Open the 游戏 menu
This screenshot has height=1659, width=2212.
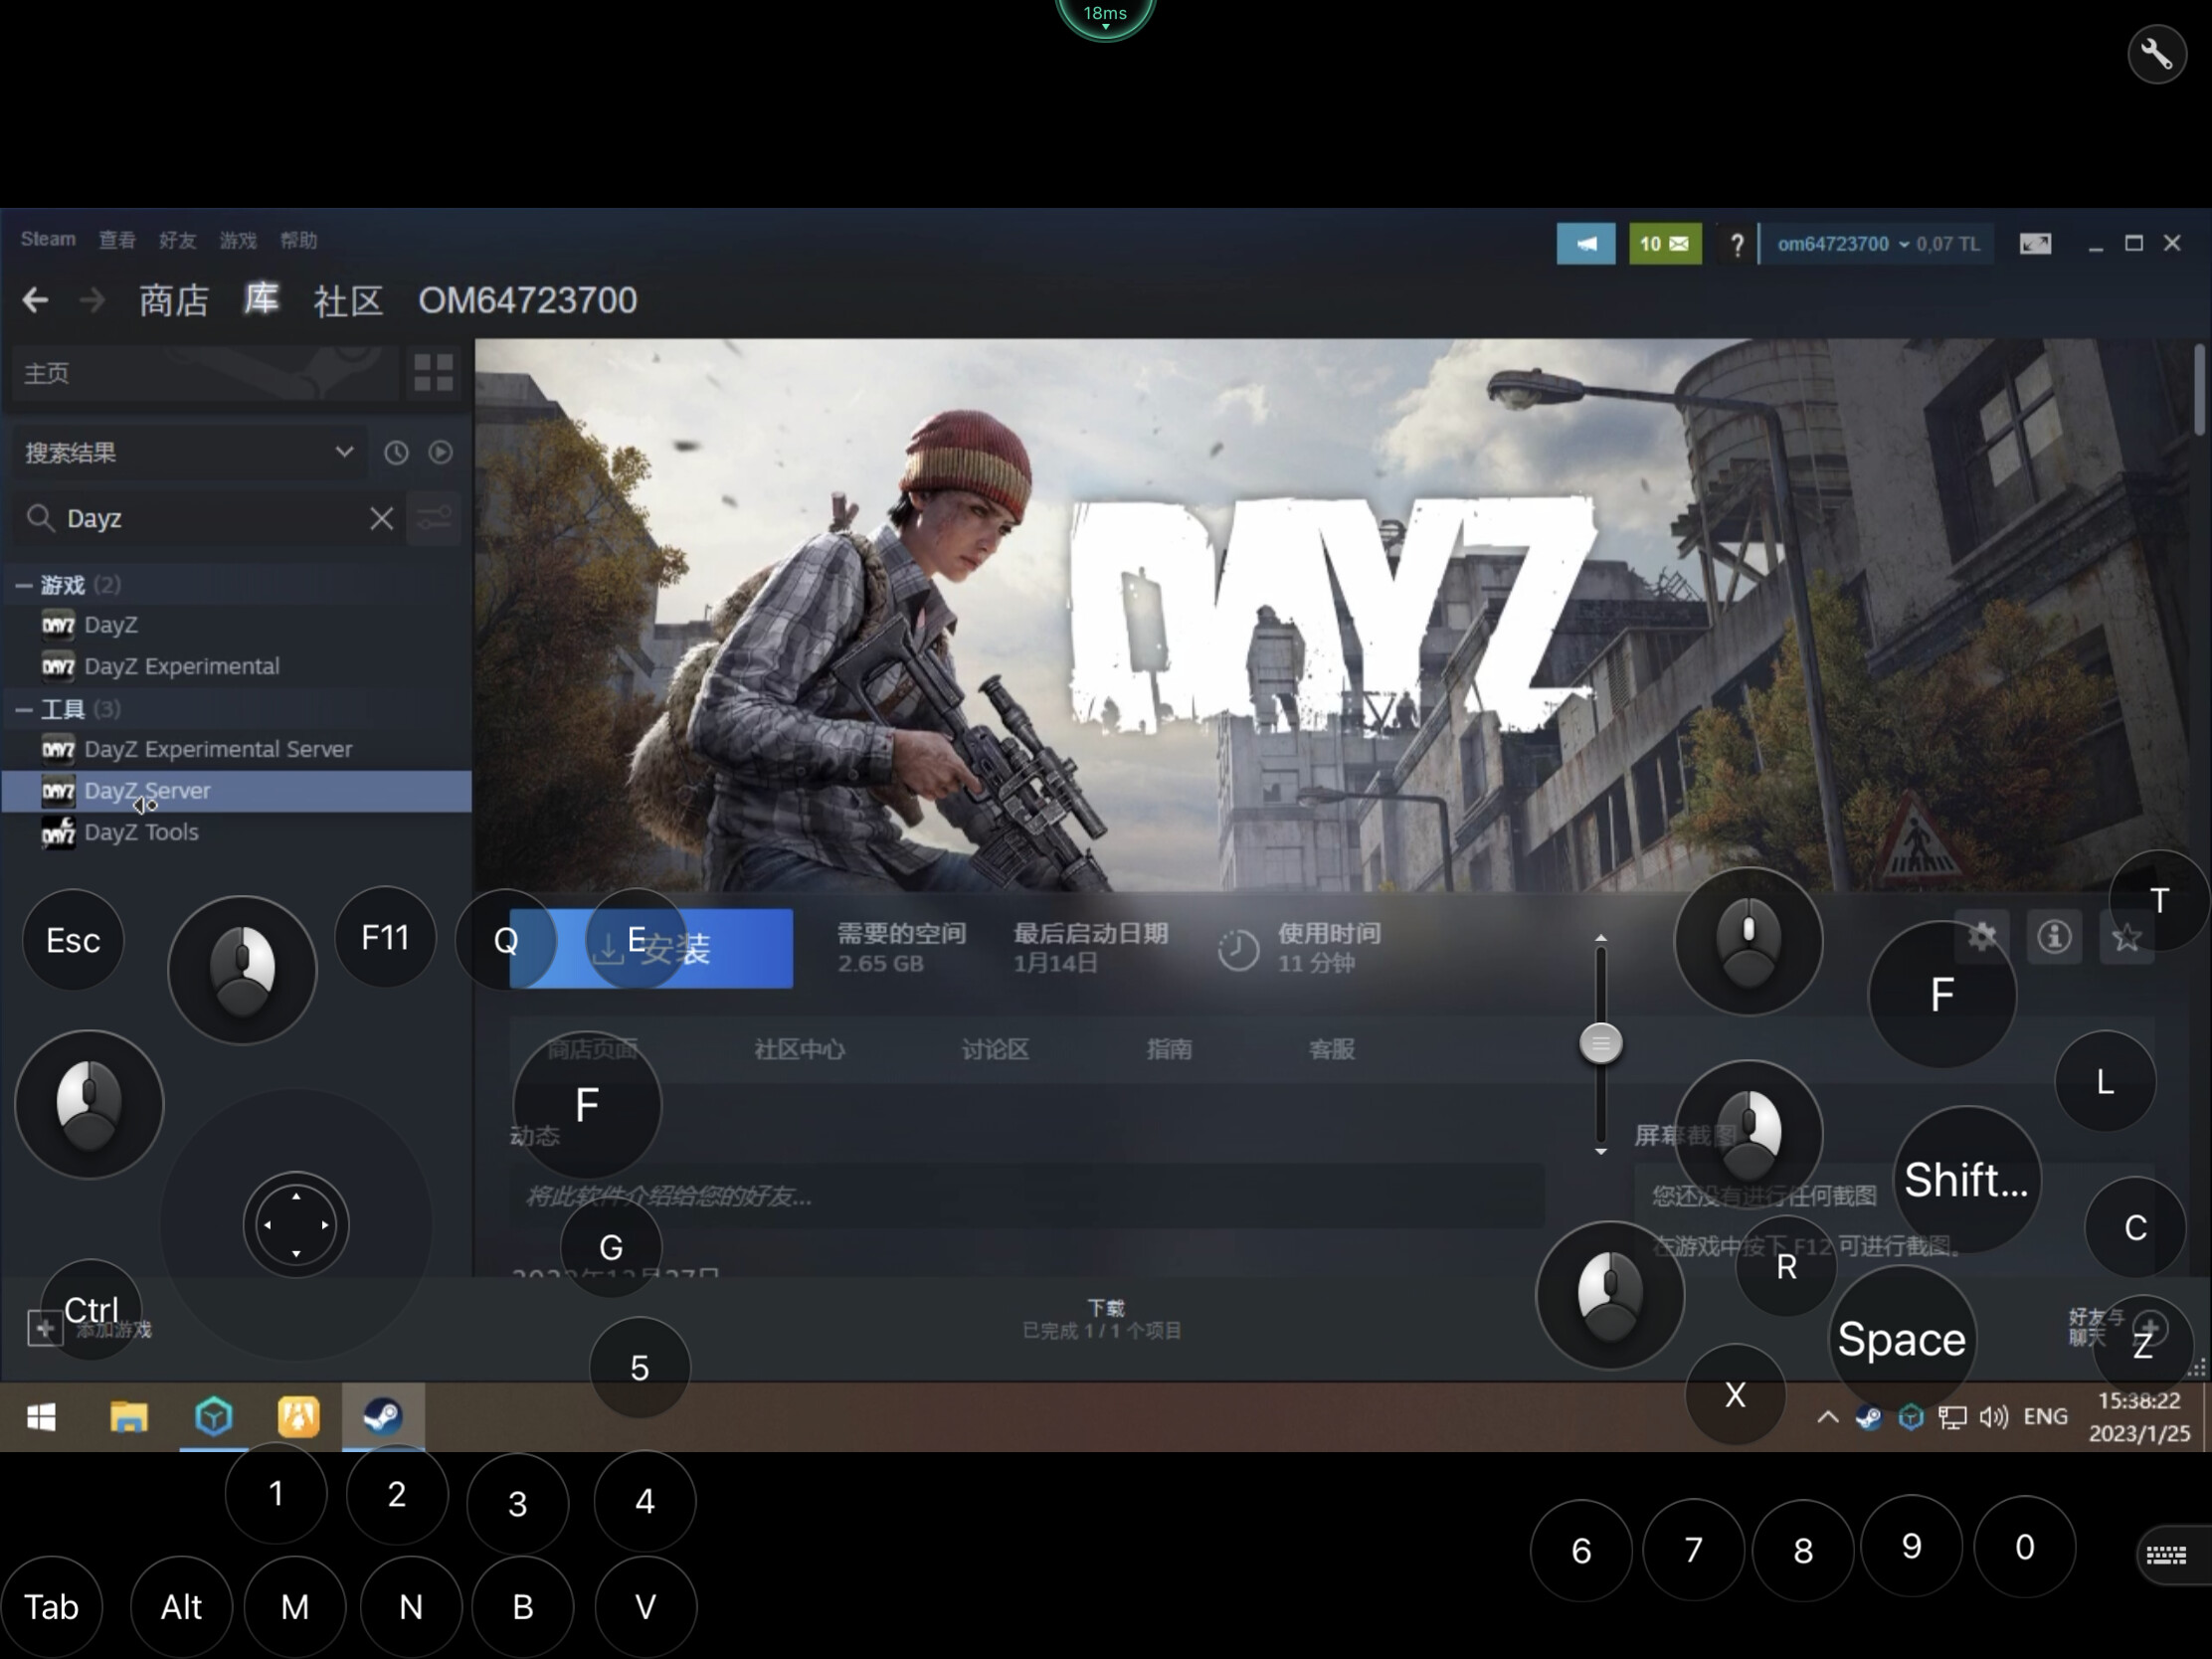coord(238,240)
